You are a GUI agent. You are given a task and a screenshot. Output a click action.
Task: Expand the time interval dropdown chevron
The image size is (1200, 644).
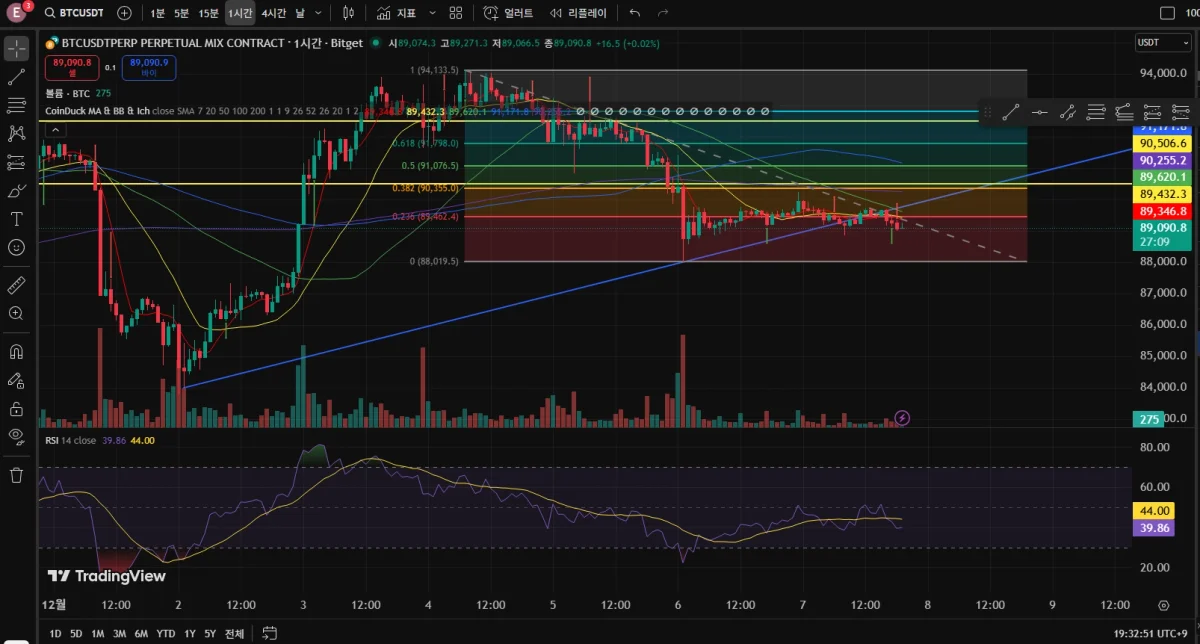click(x=317, y=13)
